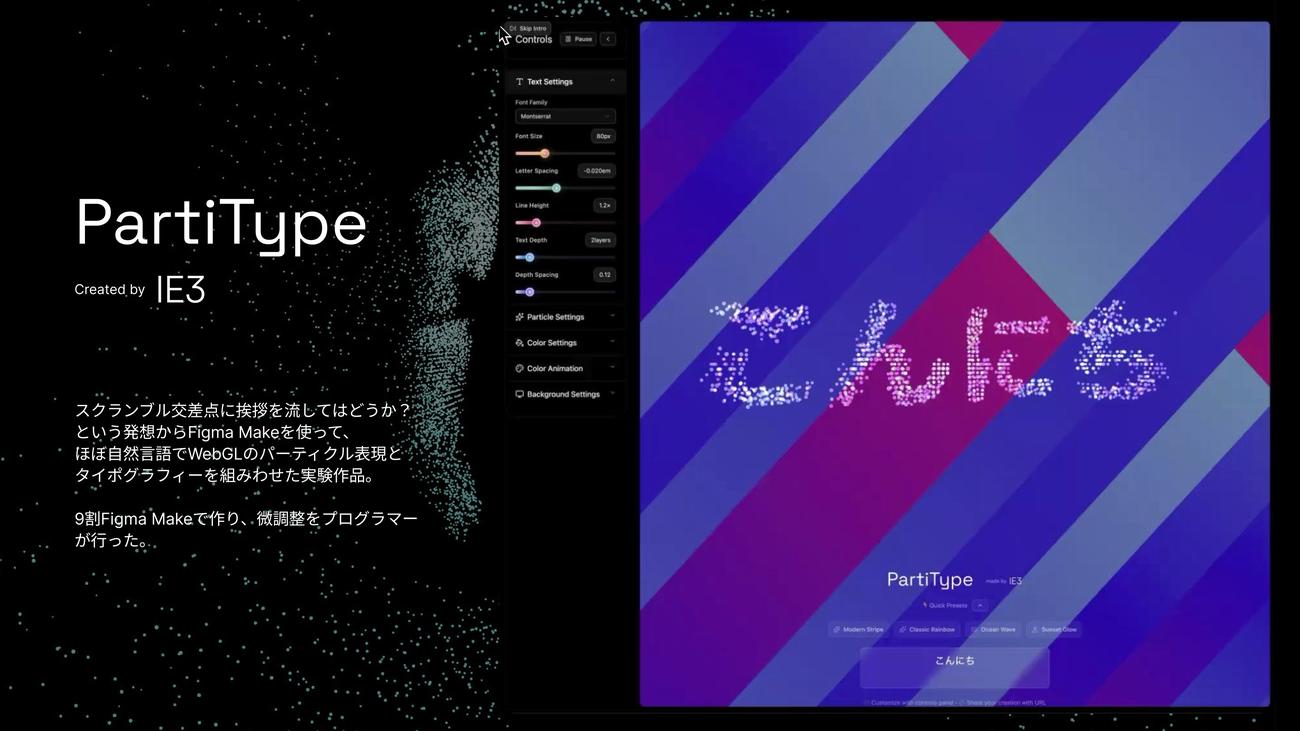
Task: Click the Line Height slider handle
Action: [x=536, y=223]
